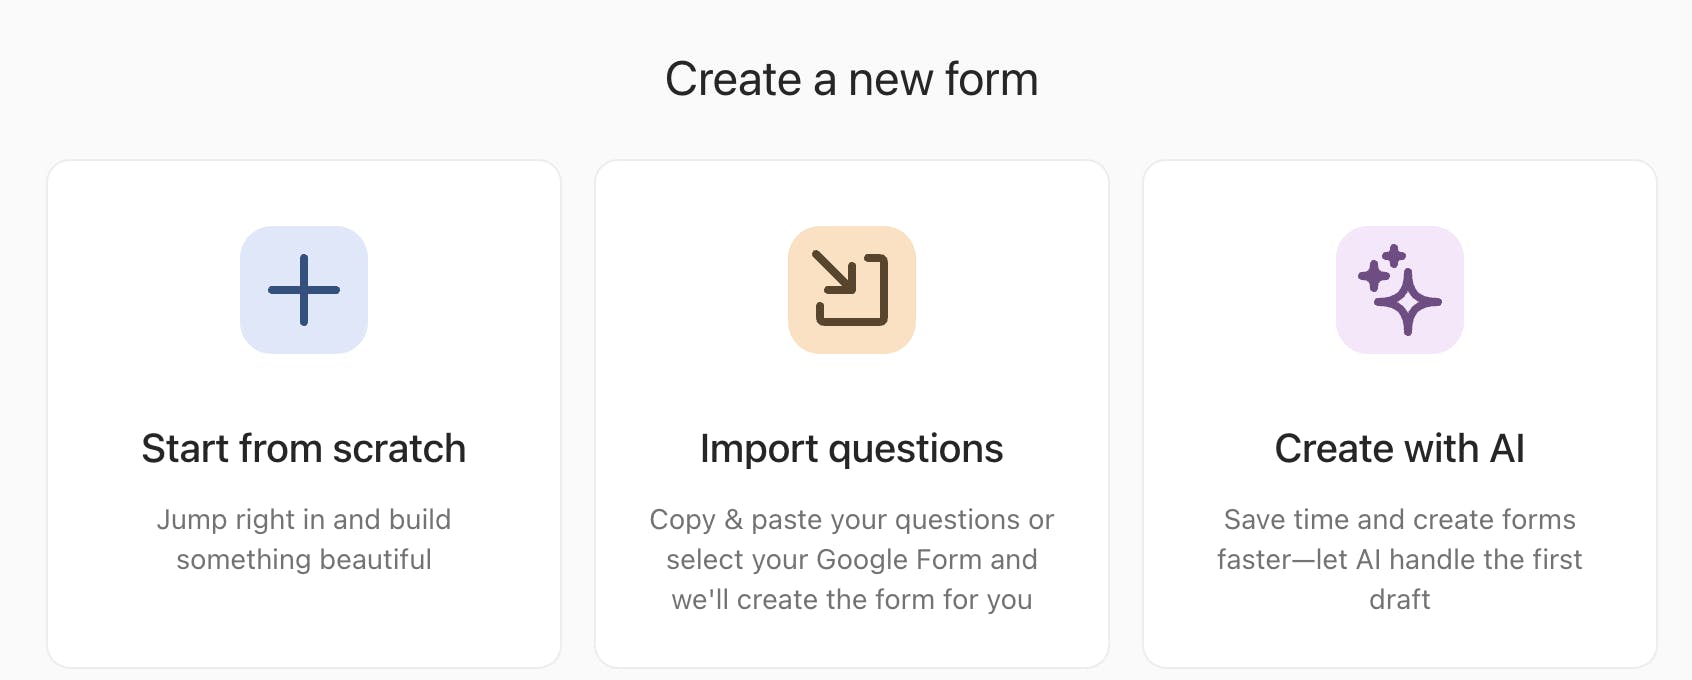Click the blue plus icon
The width and height of the screenshot is (1692, 680).
tap(304, 290)
